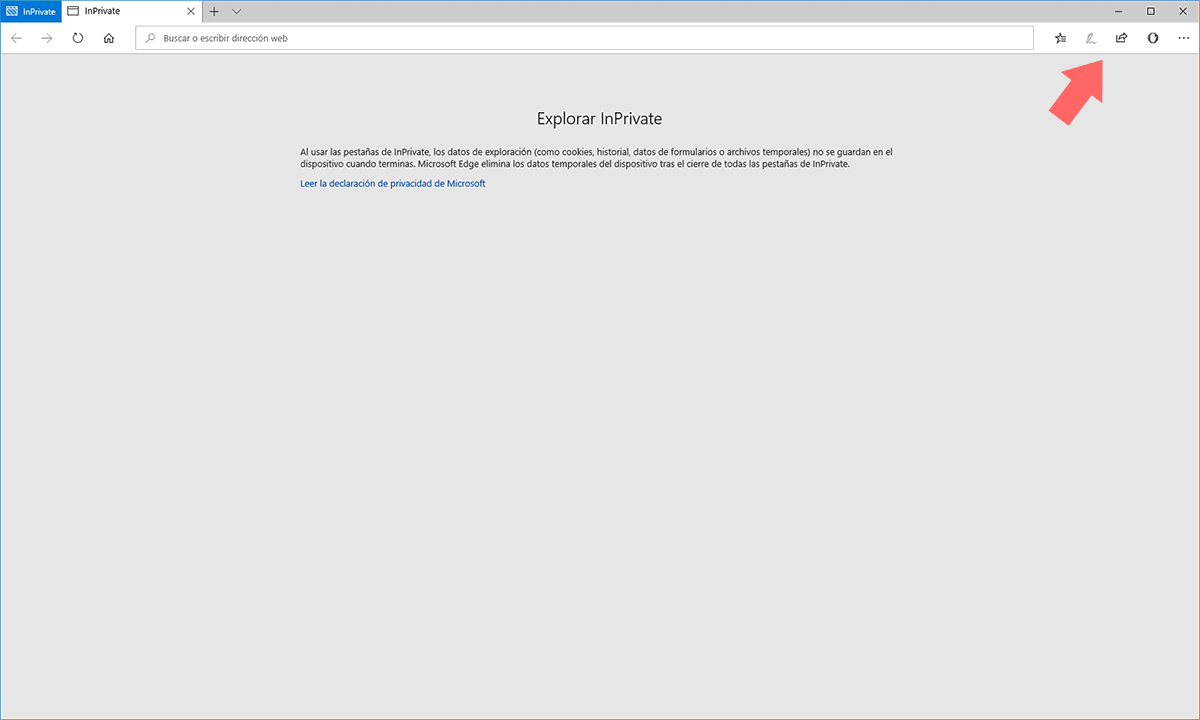Minimize the Edge window

[1121, 11]
